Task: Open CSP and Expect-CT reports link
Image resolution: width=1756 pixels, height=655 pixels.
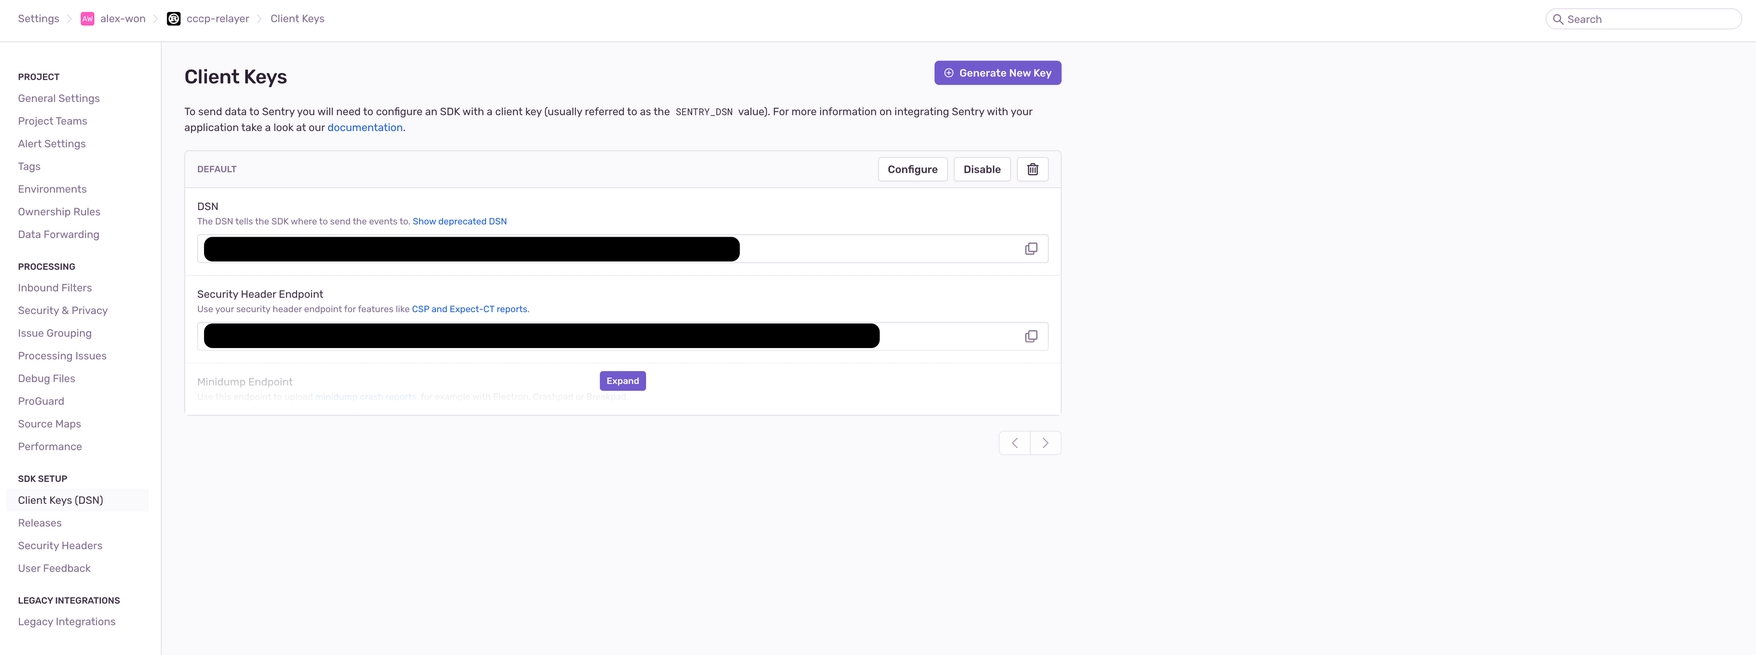Action: click(469, 309)
